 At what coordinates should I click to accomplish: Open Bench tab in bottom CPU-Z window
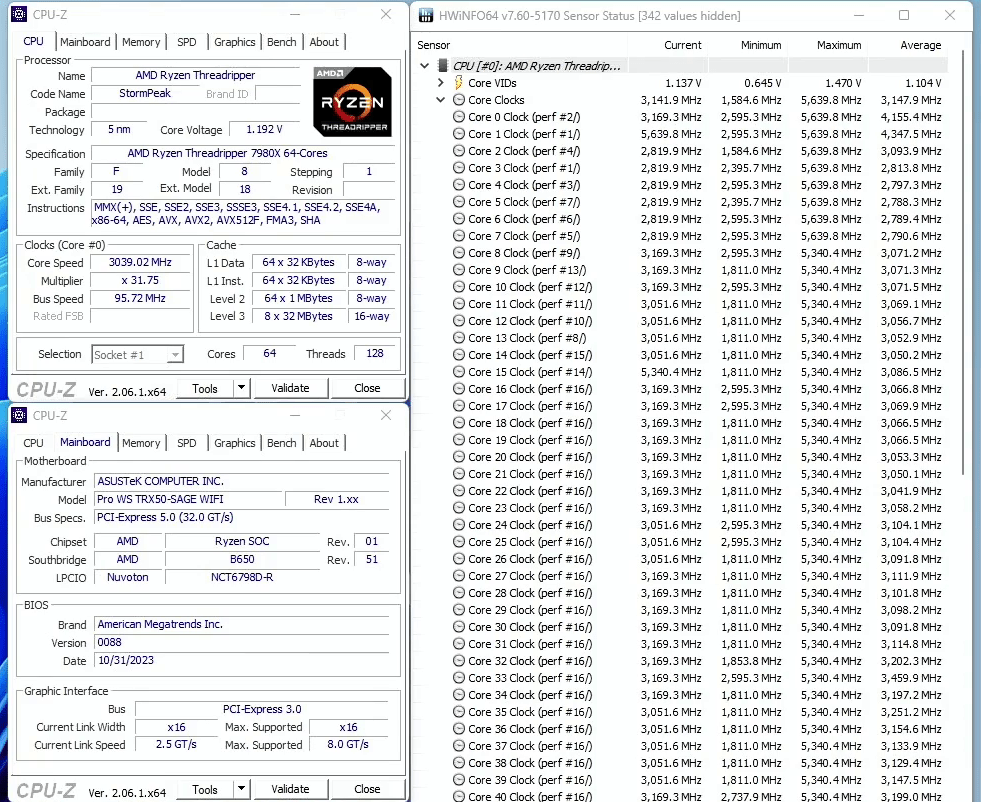point(282,443)
